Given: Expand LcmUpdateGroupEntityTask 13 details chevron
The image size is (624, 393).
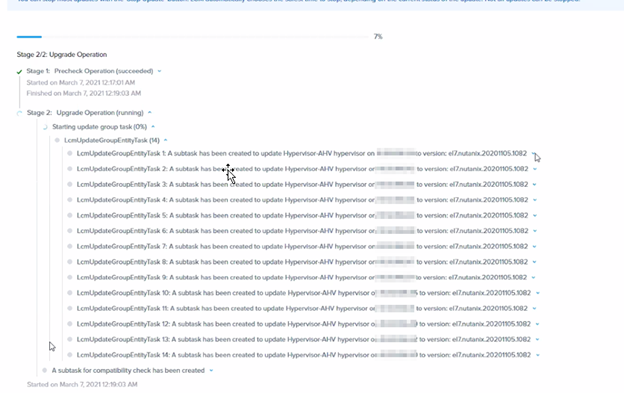Looking at the screenshot, I should tap(537, 340).
